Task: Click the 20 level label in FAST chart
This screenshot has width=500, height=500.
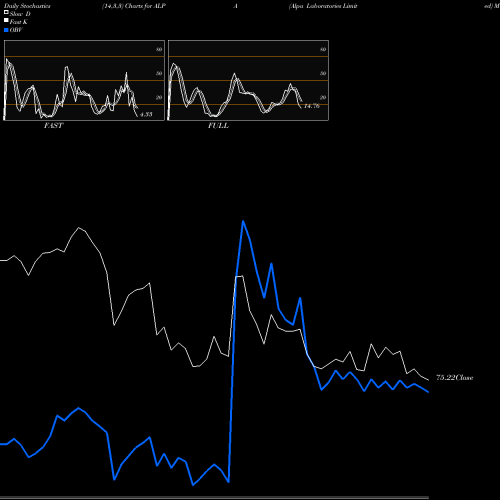Action: (x=159, y=97)
